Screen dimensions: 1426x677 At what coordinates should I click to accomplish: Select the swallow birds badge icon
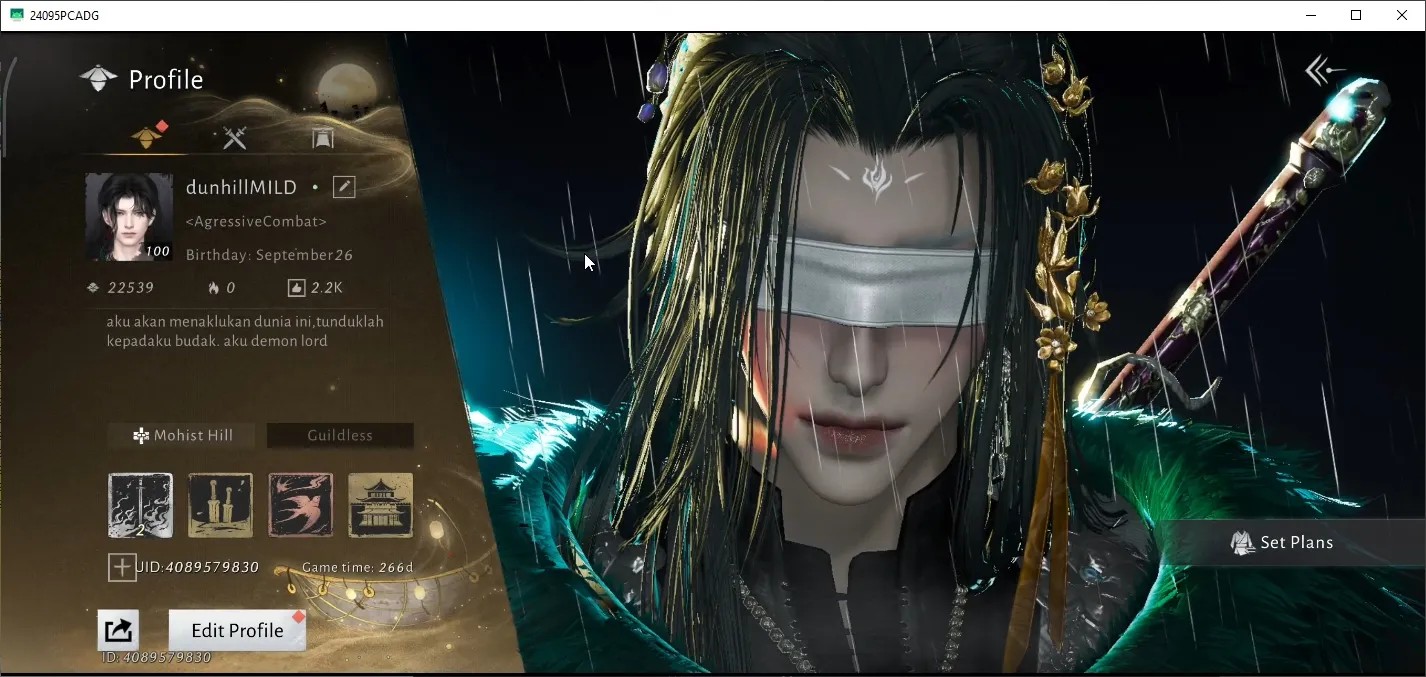point(300,505)
